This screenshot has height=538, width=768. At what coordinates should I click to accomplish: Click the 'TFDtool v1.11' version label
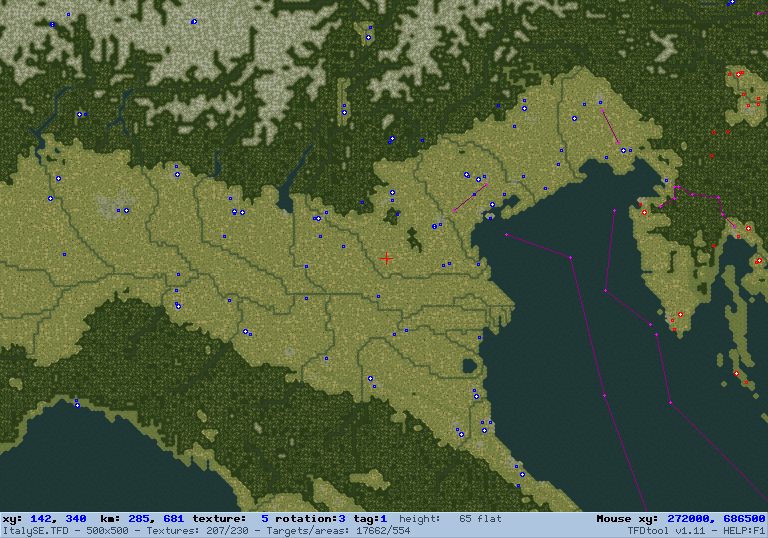tap(669, 531)
